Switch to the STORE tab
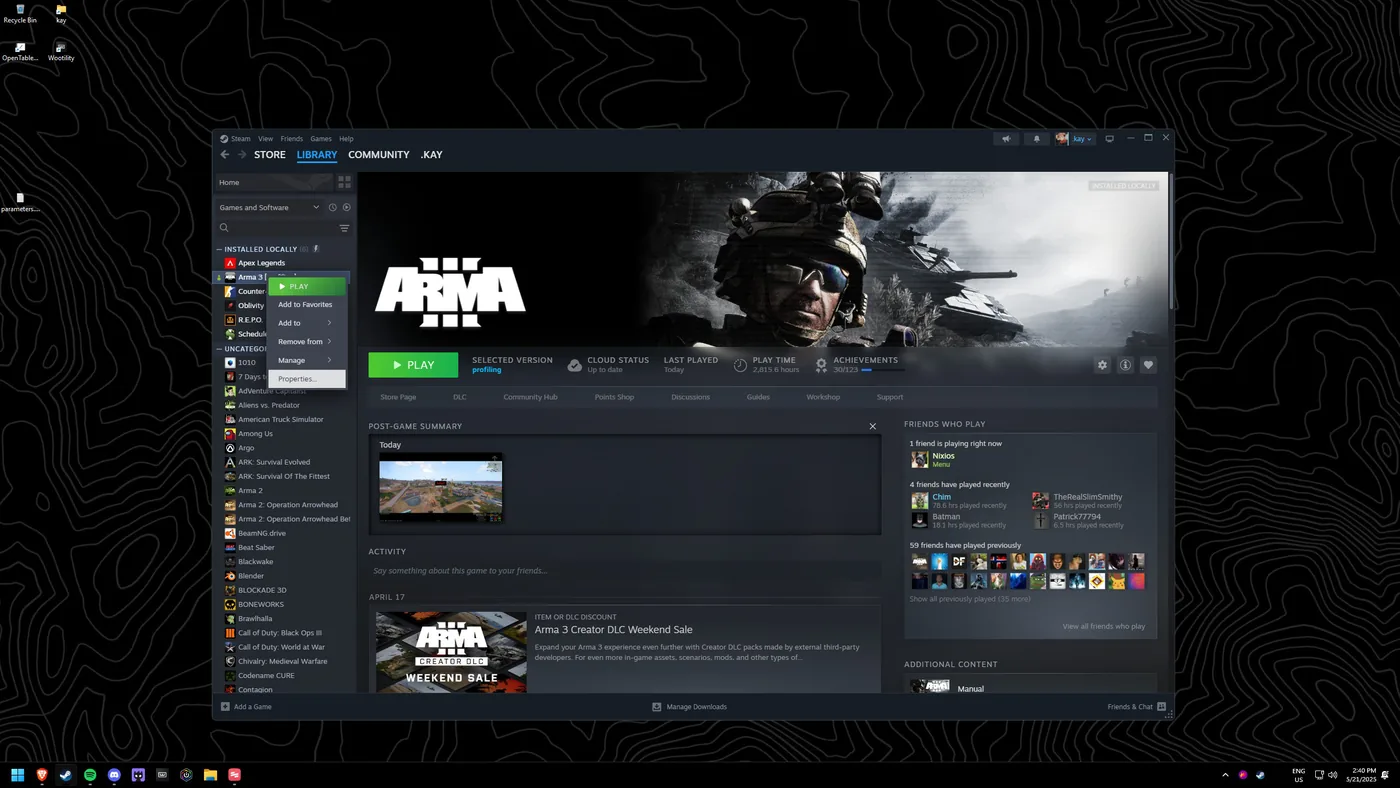The width and height of the screenshot is (1400, 788). pos(270,155)
